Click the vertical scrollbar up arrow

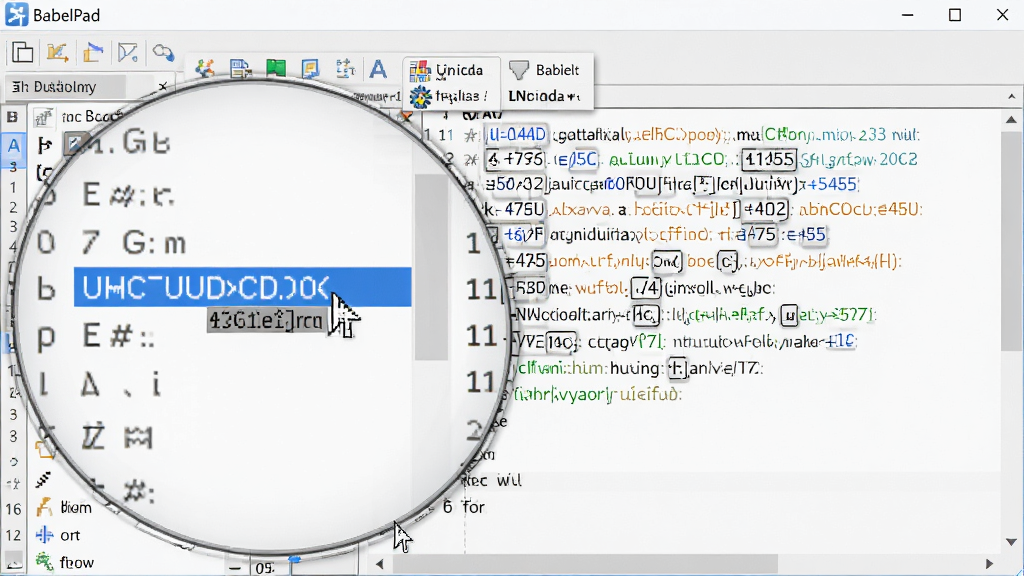[x=1012, y=120]
